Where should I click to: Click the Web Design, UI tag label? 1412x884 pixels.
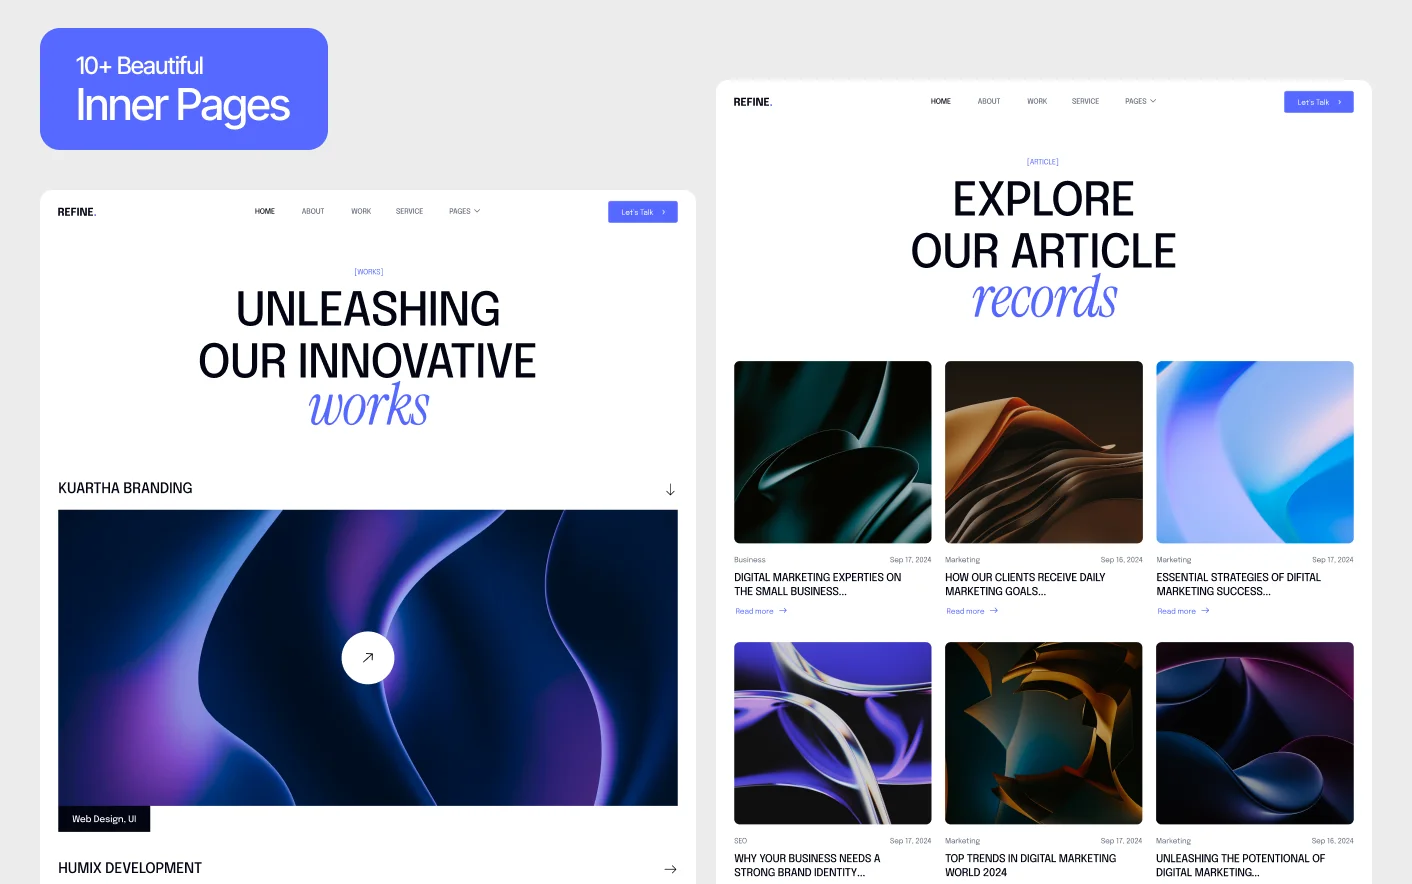click(x=104, y=819)
